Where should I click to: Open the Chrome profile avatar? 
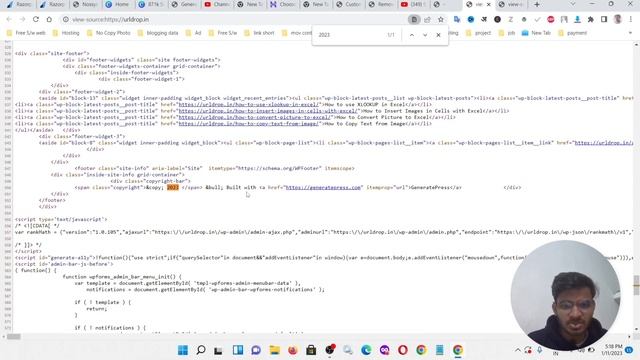click(x=618, y=19)
